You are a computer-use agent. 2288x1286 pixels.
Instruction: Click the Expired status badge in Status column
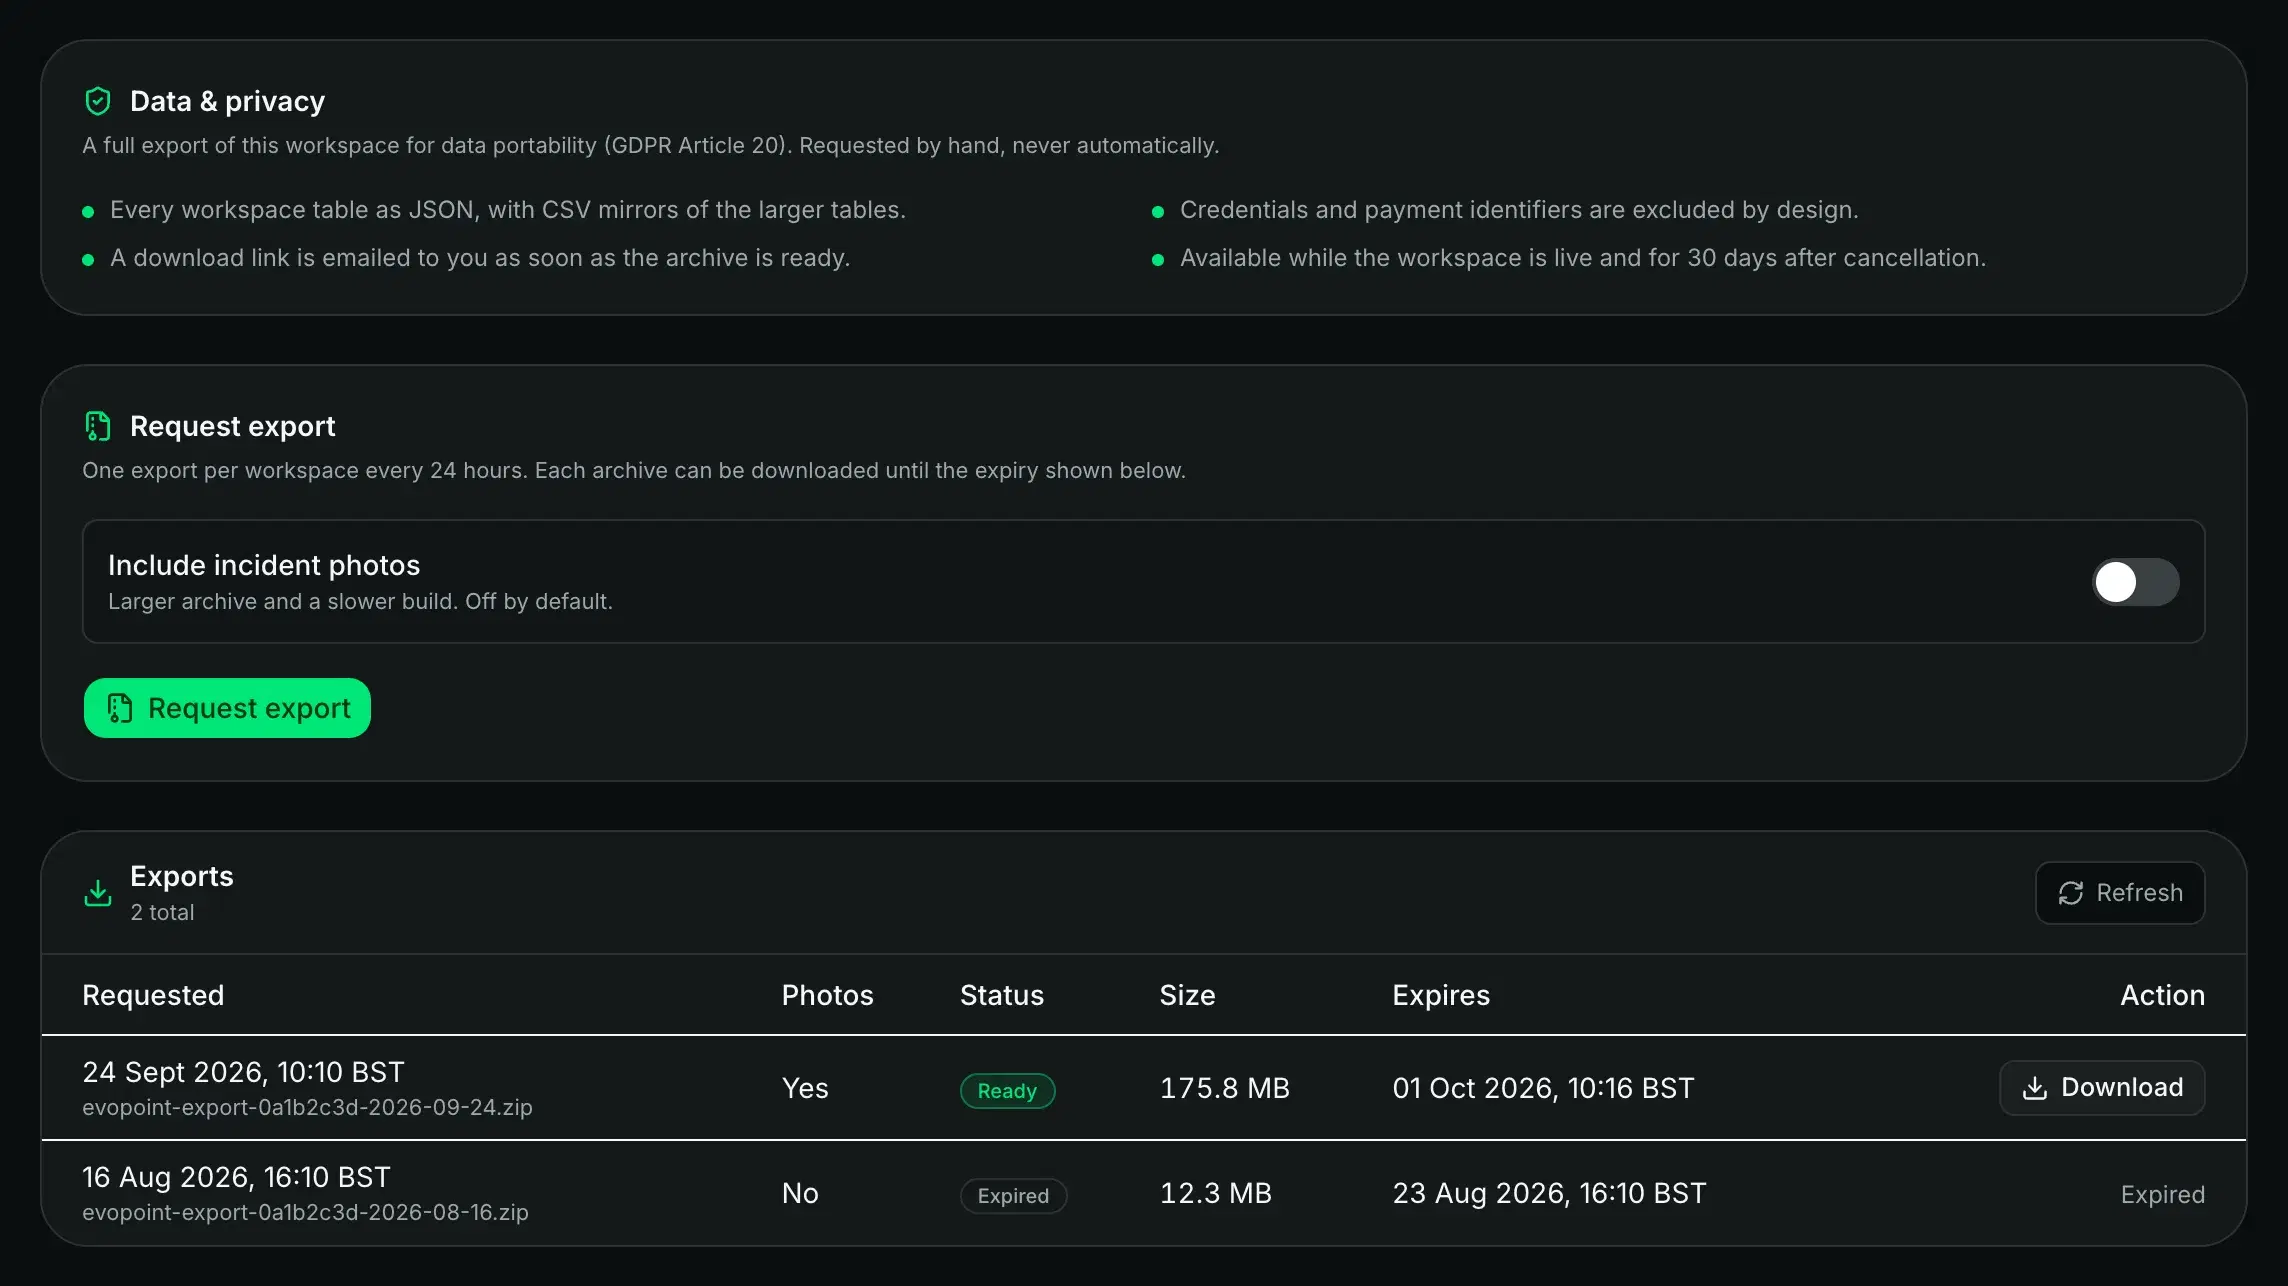1013,1196
